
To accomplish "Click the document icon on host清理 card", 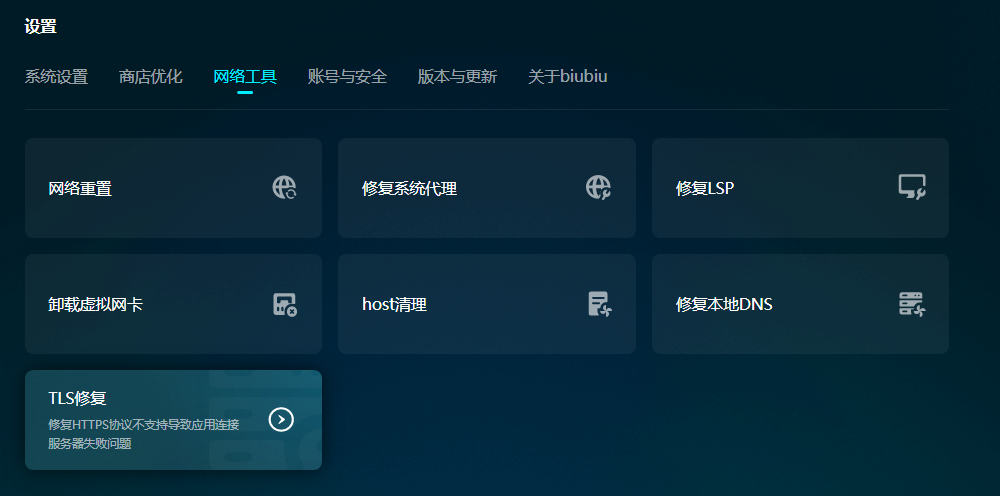I will tap(598, 304).
